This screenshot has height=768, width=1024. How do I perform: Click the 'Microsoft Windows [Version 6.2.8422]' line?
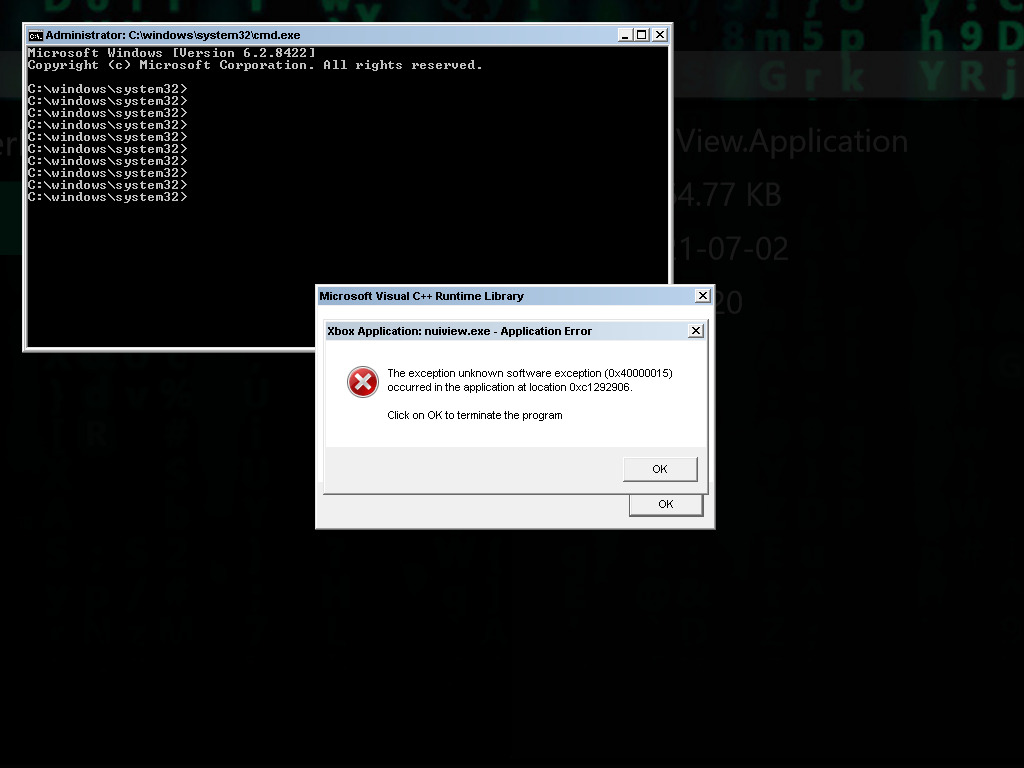pyautogui.click(x=172, y=53)
